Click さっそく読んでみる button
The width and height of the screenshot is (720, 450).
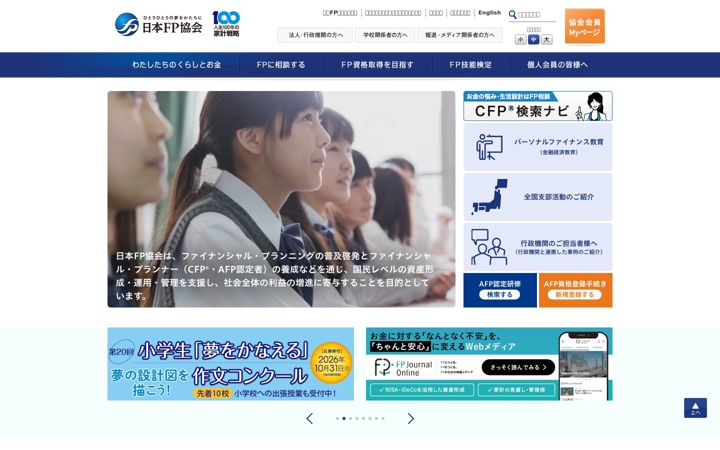point(518,367)
